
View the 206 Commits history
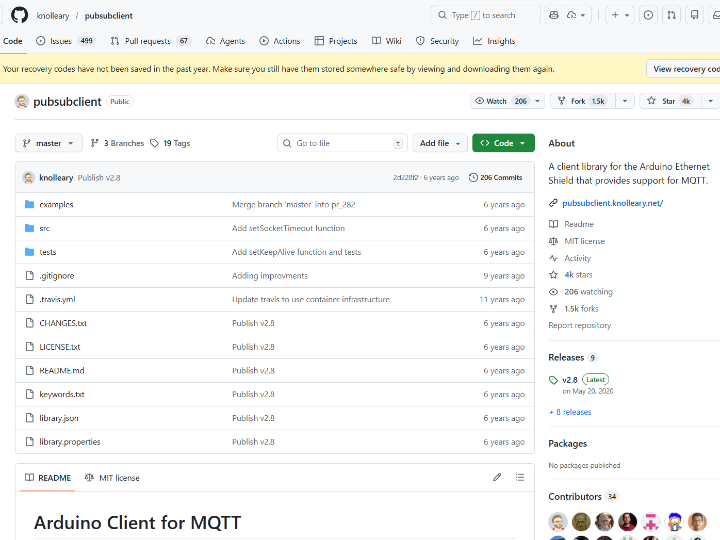click(495, 177)
